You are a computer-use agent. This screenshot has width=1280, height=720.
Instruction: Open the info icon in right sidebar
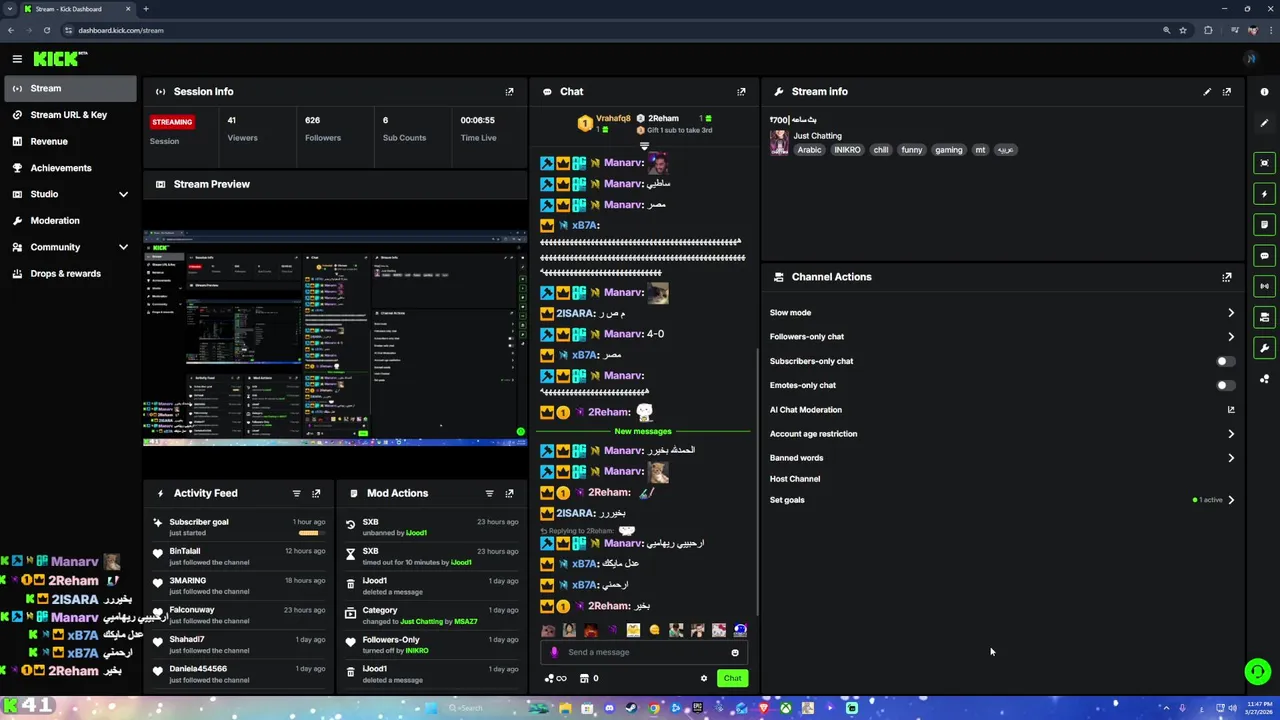(x=1265, y=92)
